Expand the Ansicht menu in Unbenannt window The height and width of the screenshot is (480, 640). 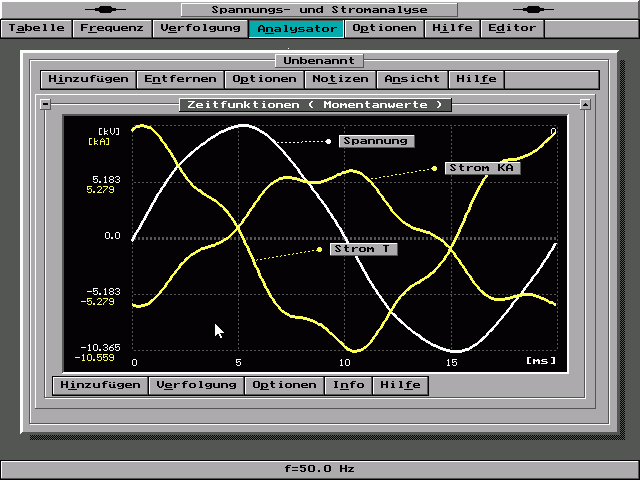(412, 79)
